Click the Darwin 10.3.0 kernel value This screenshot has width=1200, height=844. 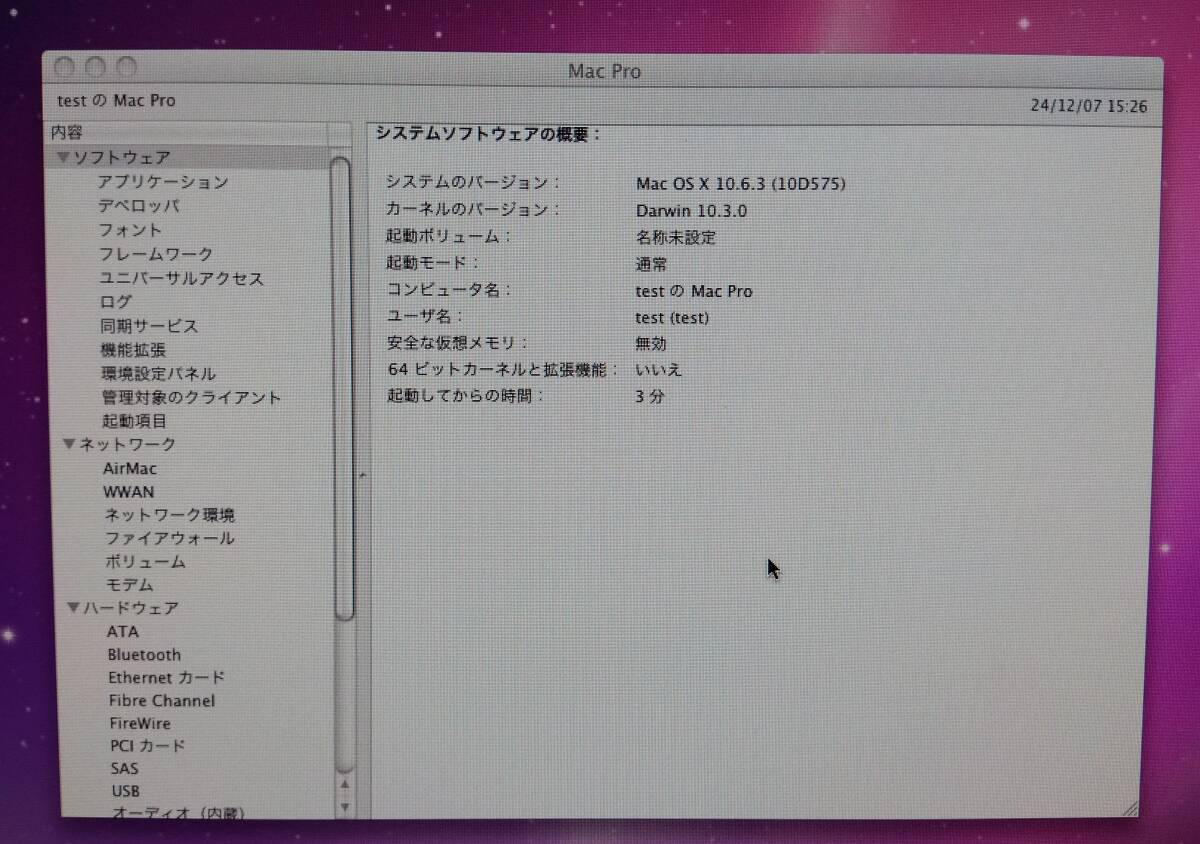(691, 211)
